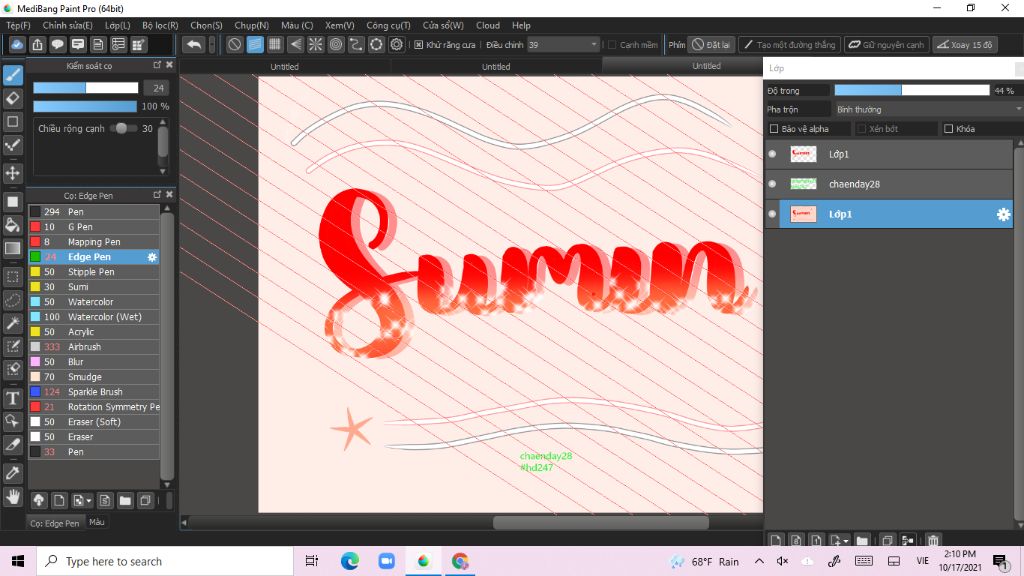Select Watercolor (Wet) brush
Image resolution: width=1024 pixels, height=576 pixels.
(x=94, y=317)
